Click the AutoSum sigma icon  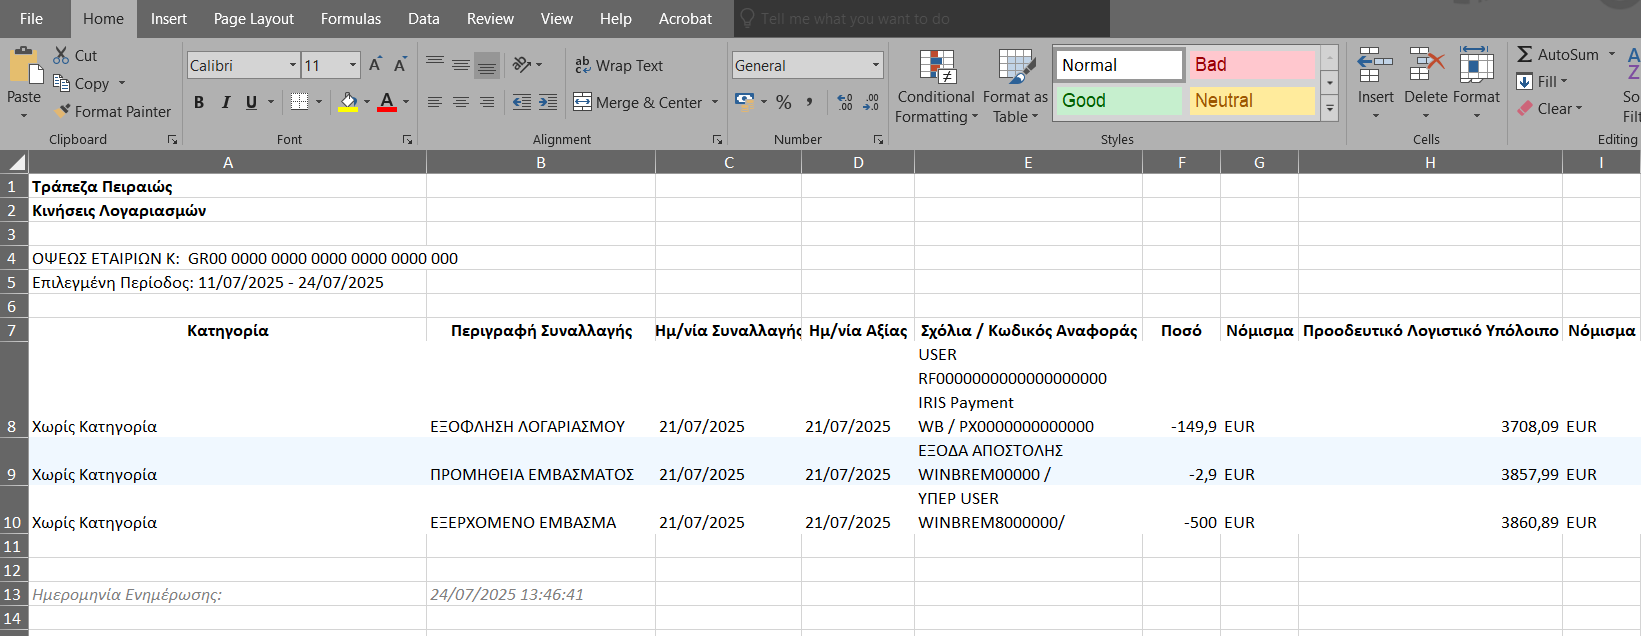[x=1525, y=55]
